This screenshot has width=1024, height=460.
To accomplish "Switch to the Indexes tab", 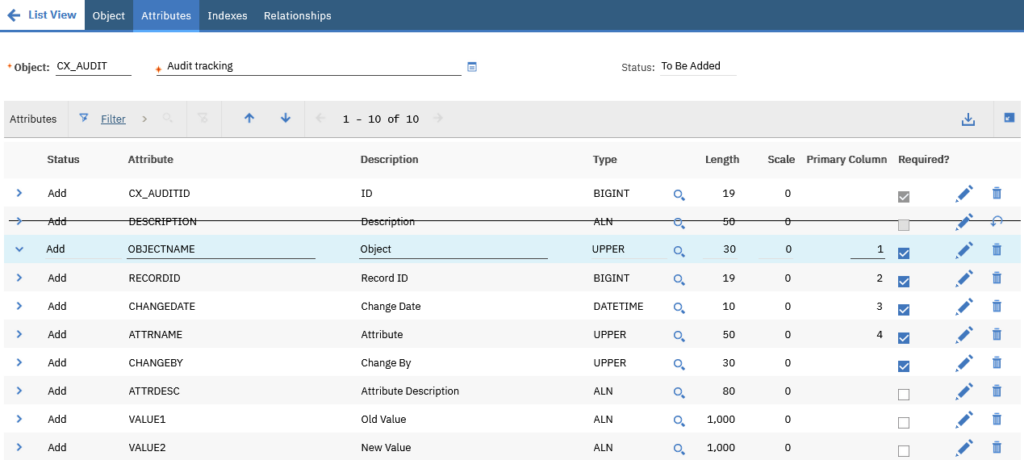I will click(227, 16).
